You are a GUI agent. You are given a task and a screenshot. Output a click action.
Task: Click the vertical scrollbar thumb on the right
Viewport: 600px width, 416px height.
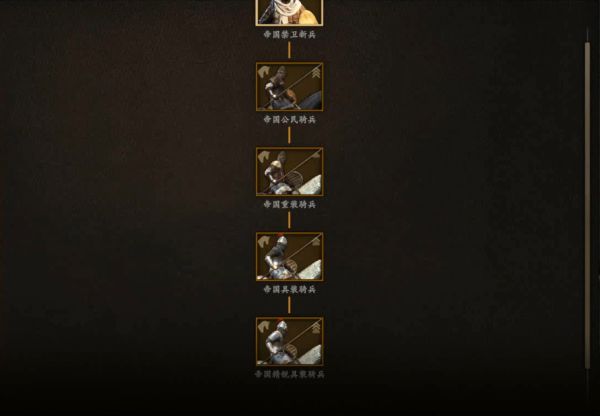coord(587,206)
